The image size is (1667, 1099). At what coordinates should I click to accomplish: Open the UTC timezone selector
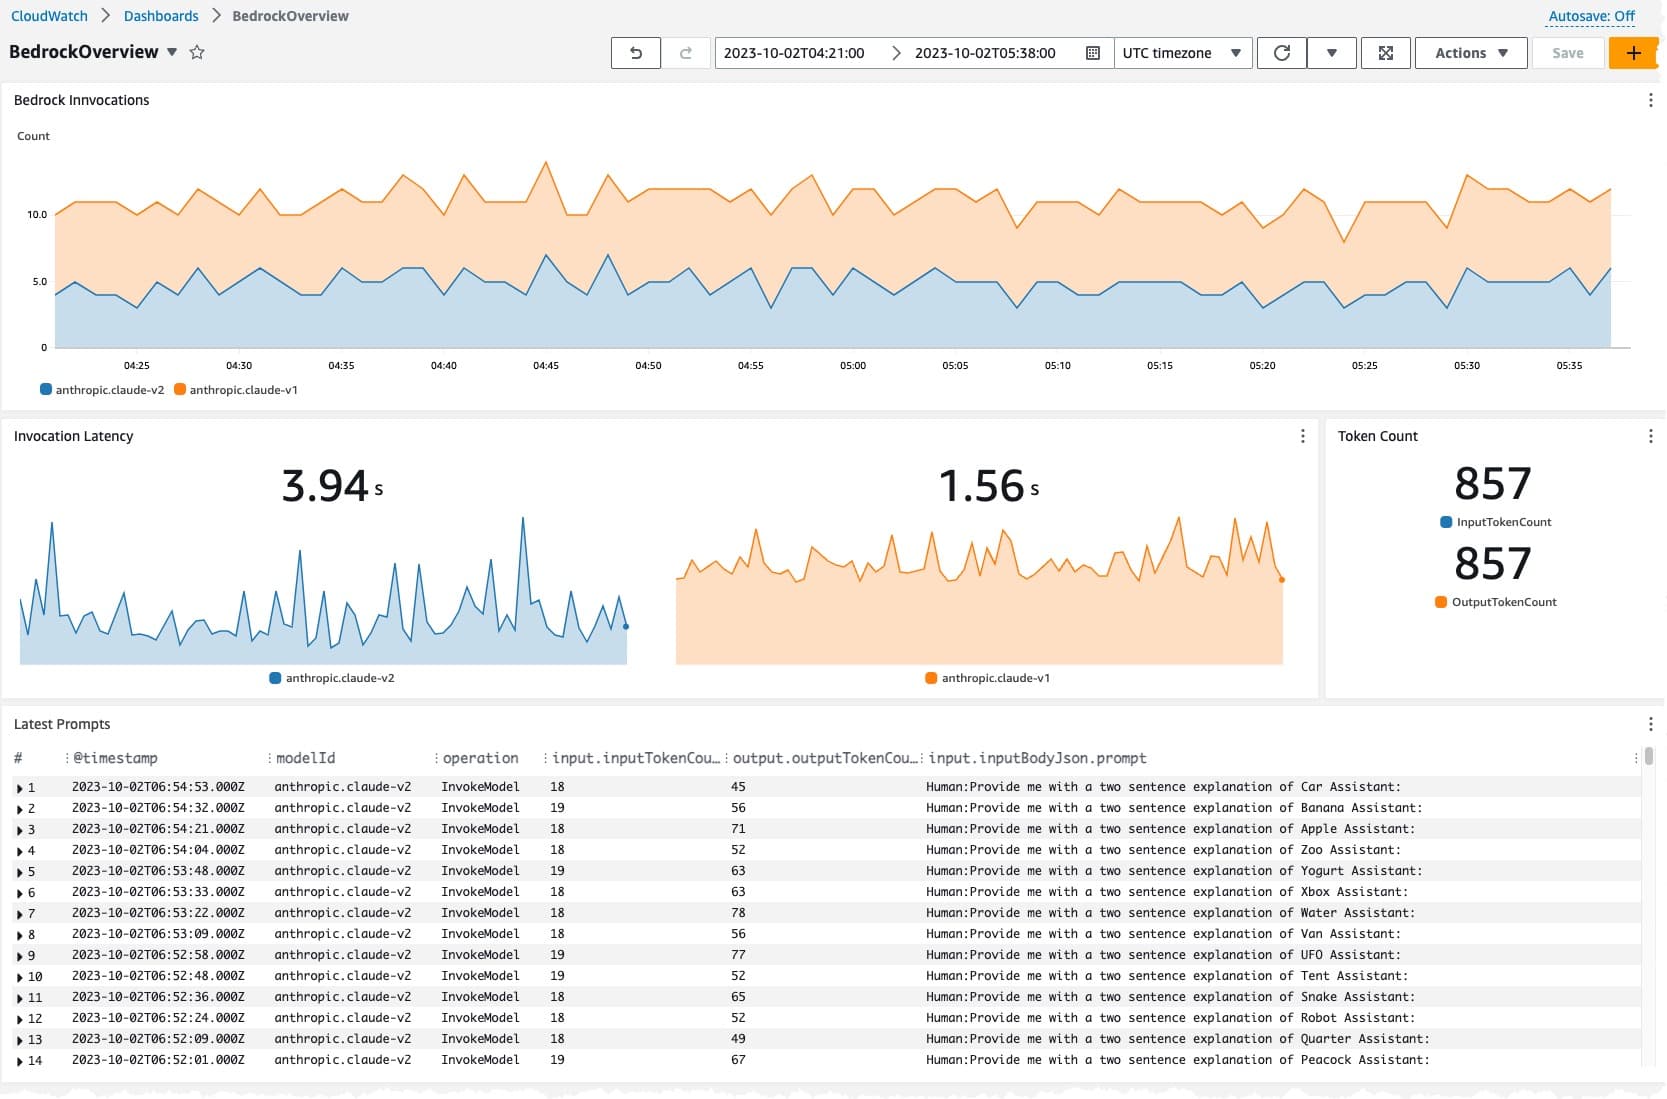1182,53
